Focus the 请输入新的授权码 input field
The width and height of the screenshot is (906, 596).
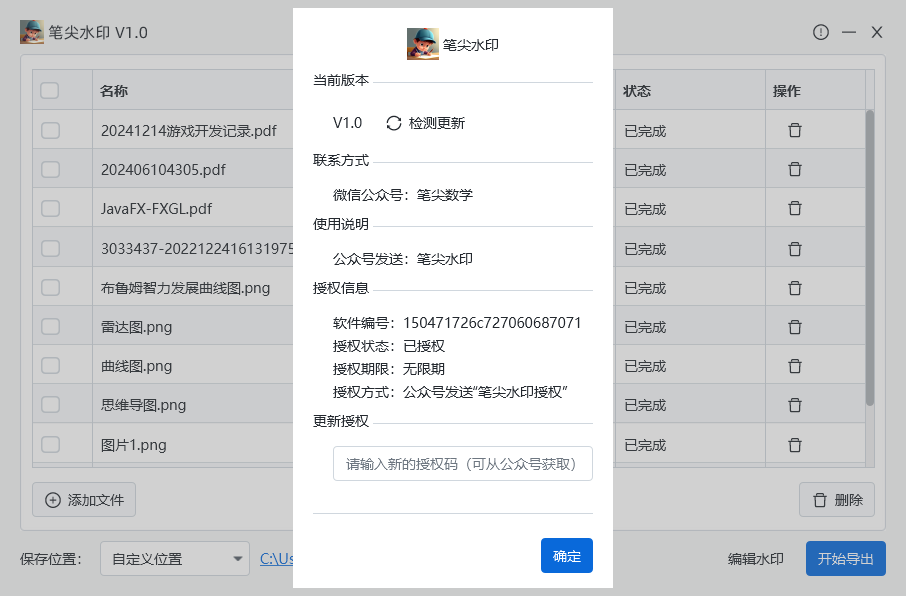coord(462,464)
